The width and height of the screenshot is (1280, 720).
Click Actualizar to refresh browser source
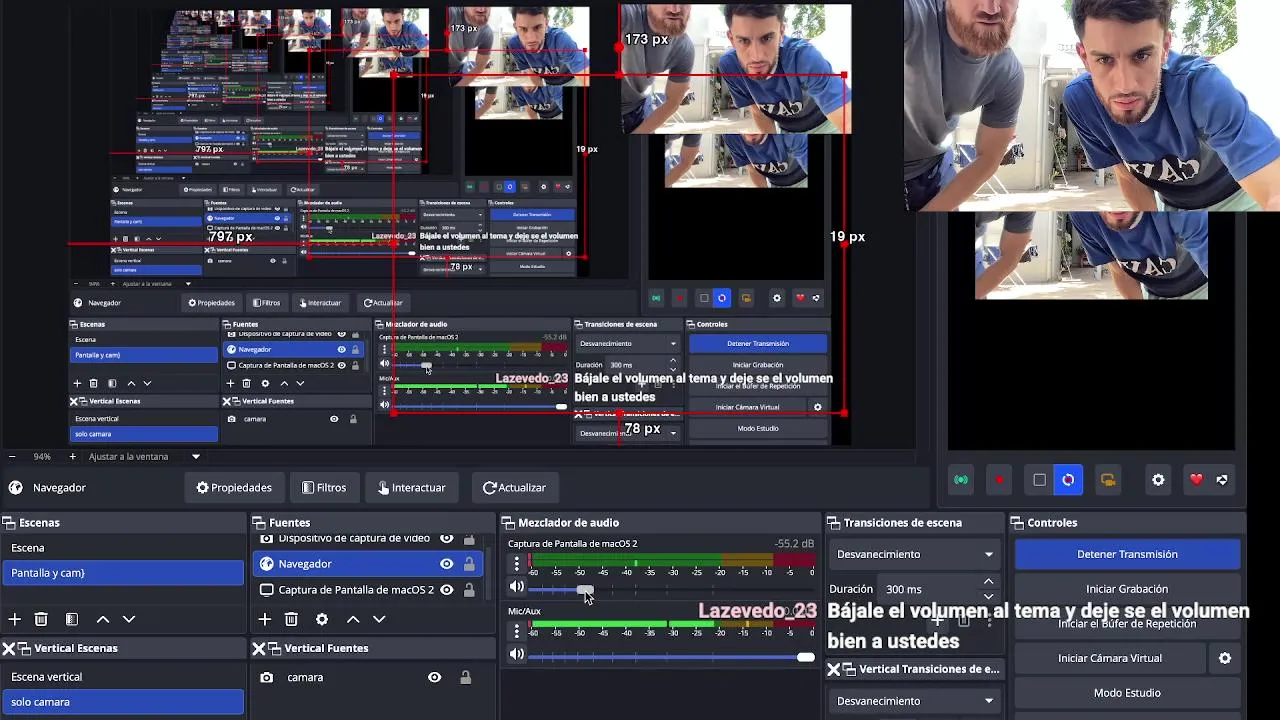[514, 488]
